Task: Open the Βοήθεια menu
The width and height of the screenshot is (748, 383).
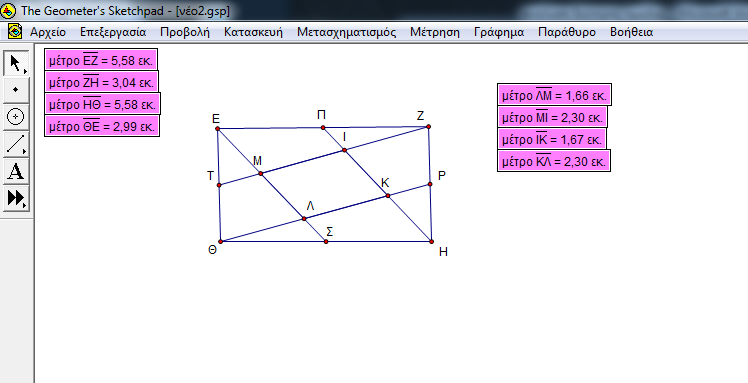Action: tap(632, 32)
